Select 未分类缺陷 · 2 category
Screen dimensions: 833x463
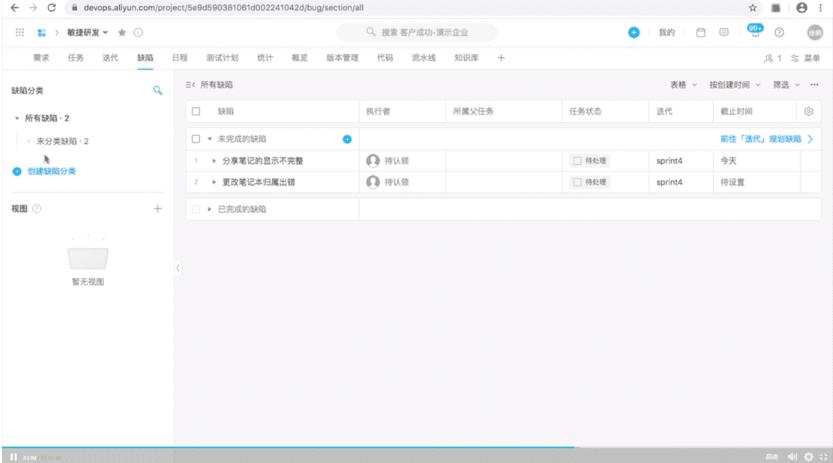click(x=62, y=141)
